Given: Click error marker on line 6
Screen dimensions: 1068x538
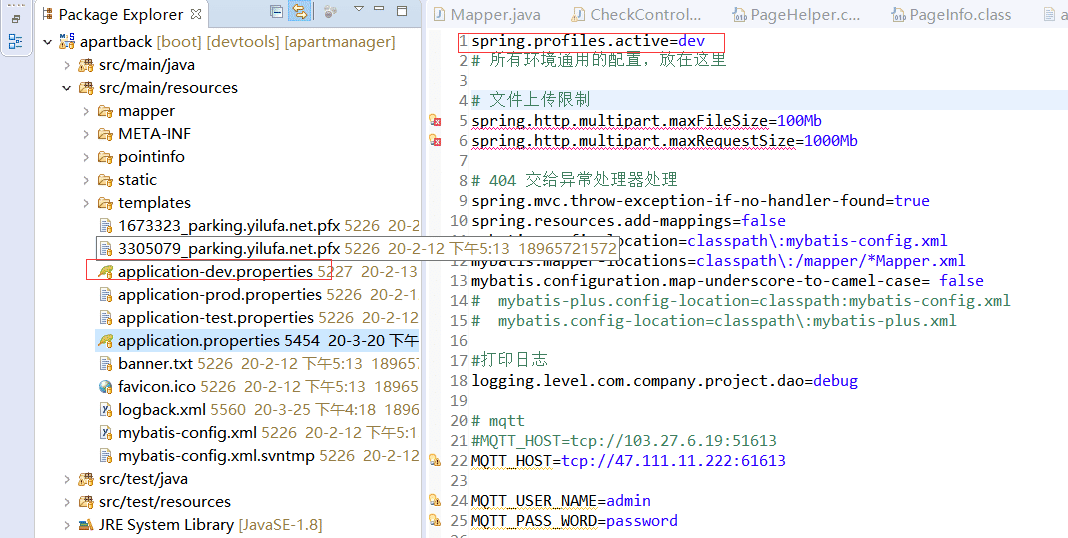Looking at the screenshot, I should 435,140.
